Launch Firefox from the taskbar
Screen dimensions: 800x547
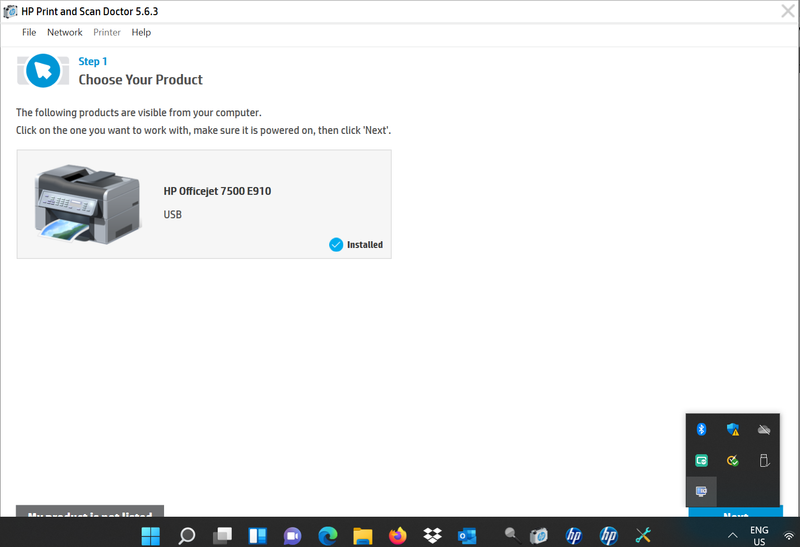pyautogui.click(x=397, y=535)
